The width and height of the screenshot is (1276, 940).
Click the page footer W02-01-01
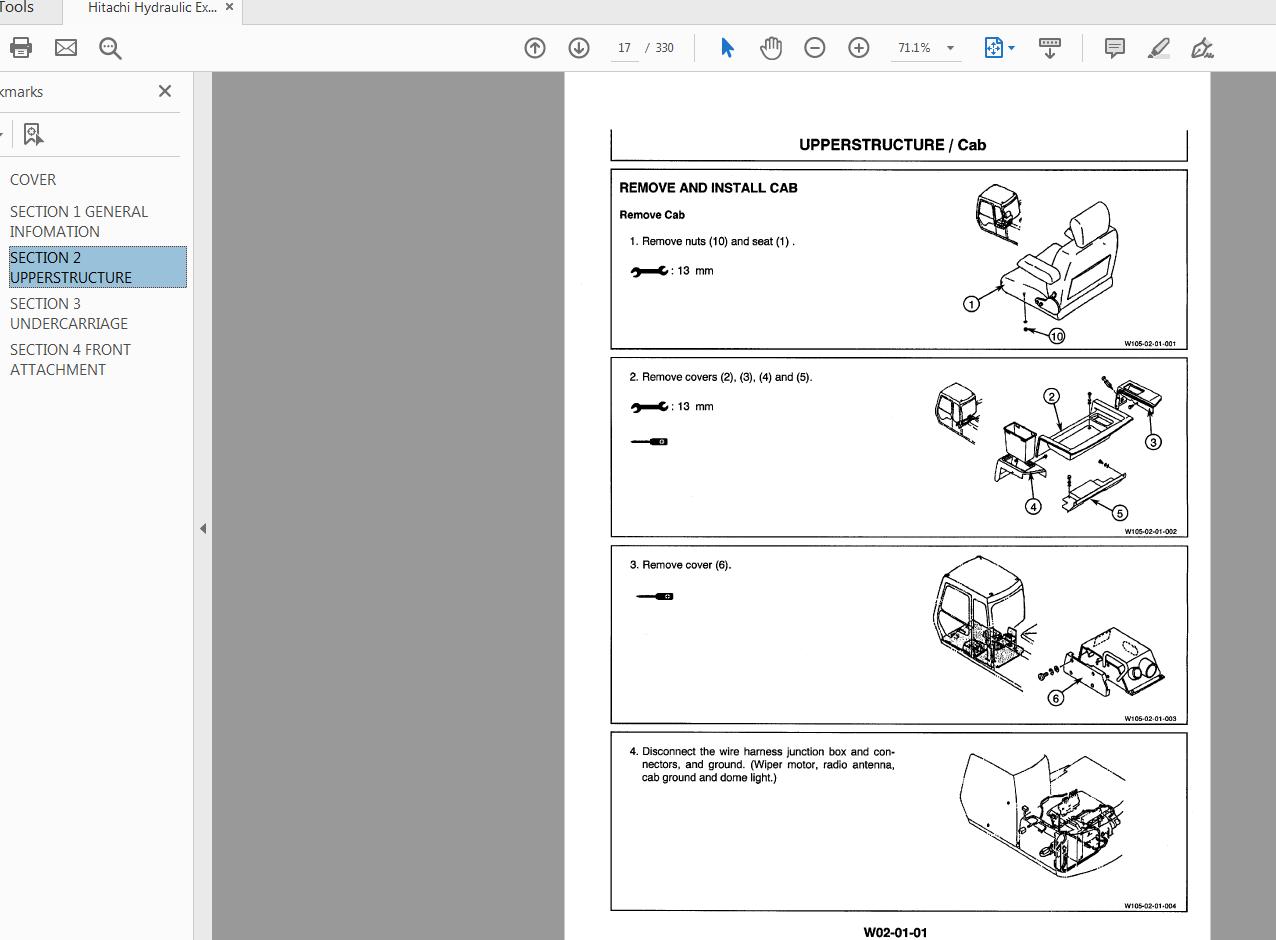click(895, 932)
